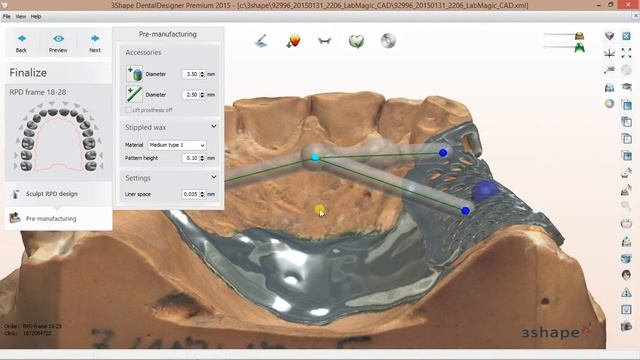Image resolution: width=640 pixels, height=360 pixels.
Task: Click the fourth layered copy icon
Action: pos(626,155)
